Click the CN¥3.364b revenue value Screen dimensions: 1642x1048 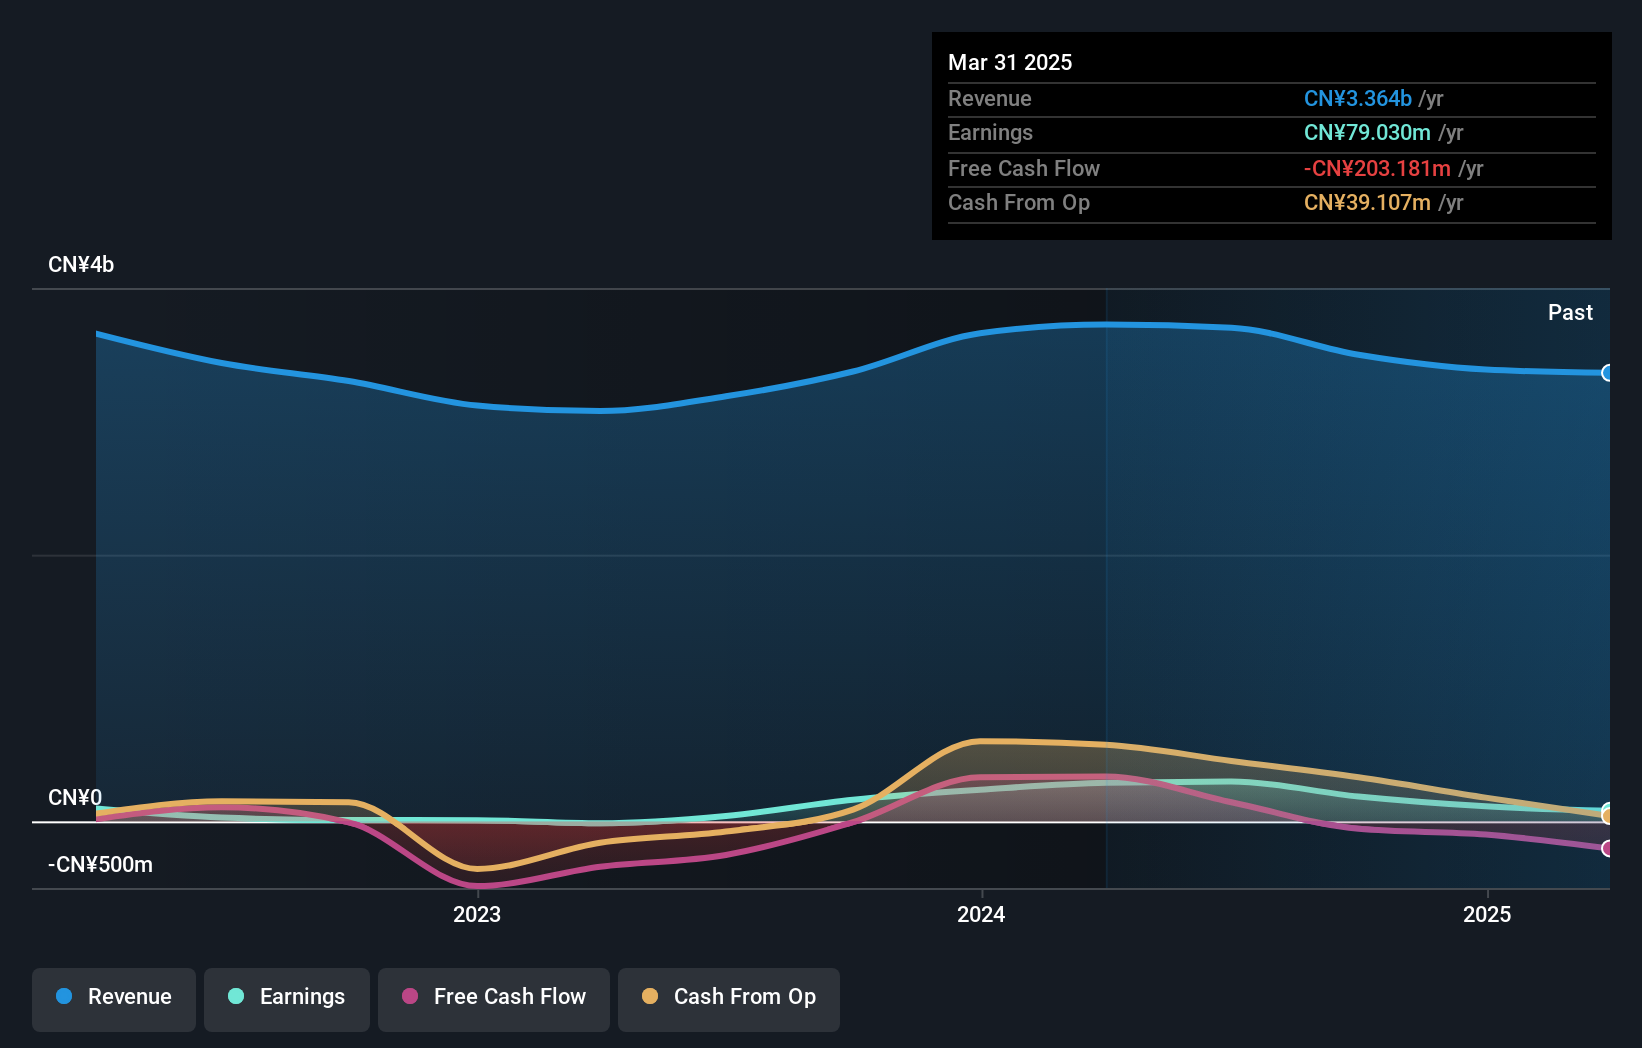[x=1358, y=98]
